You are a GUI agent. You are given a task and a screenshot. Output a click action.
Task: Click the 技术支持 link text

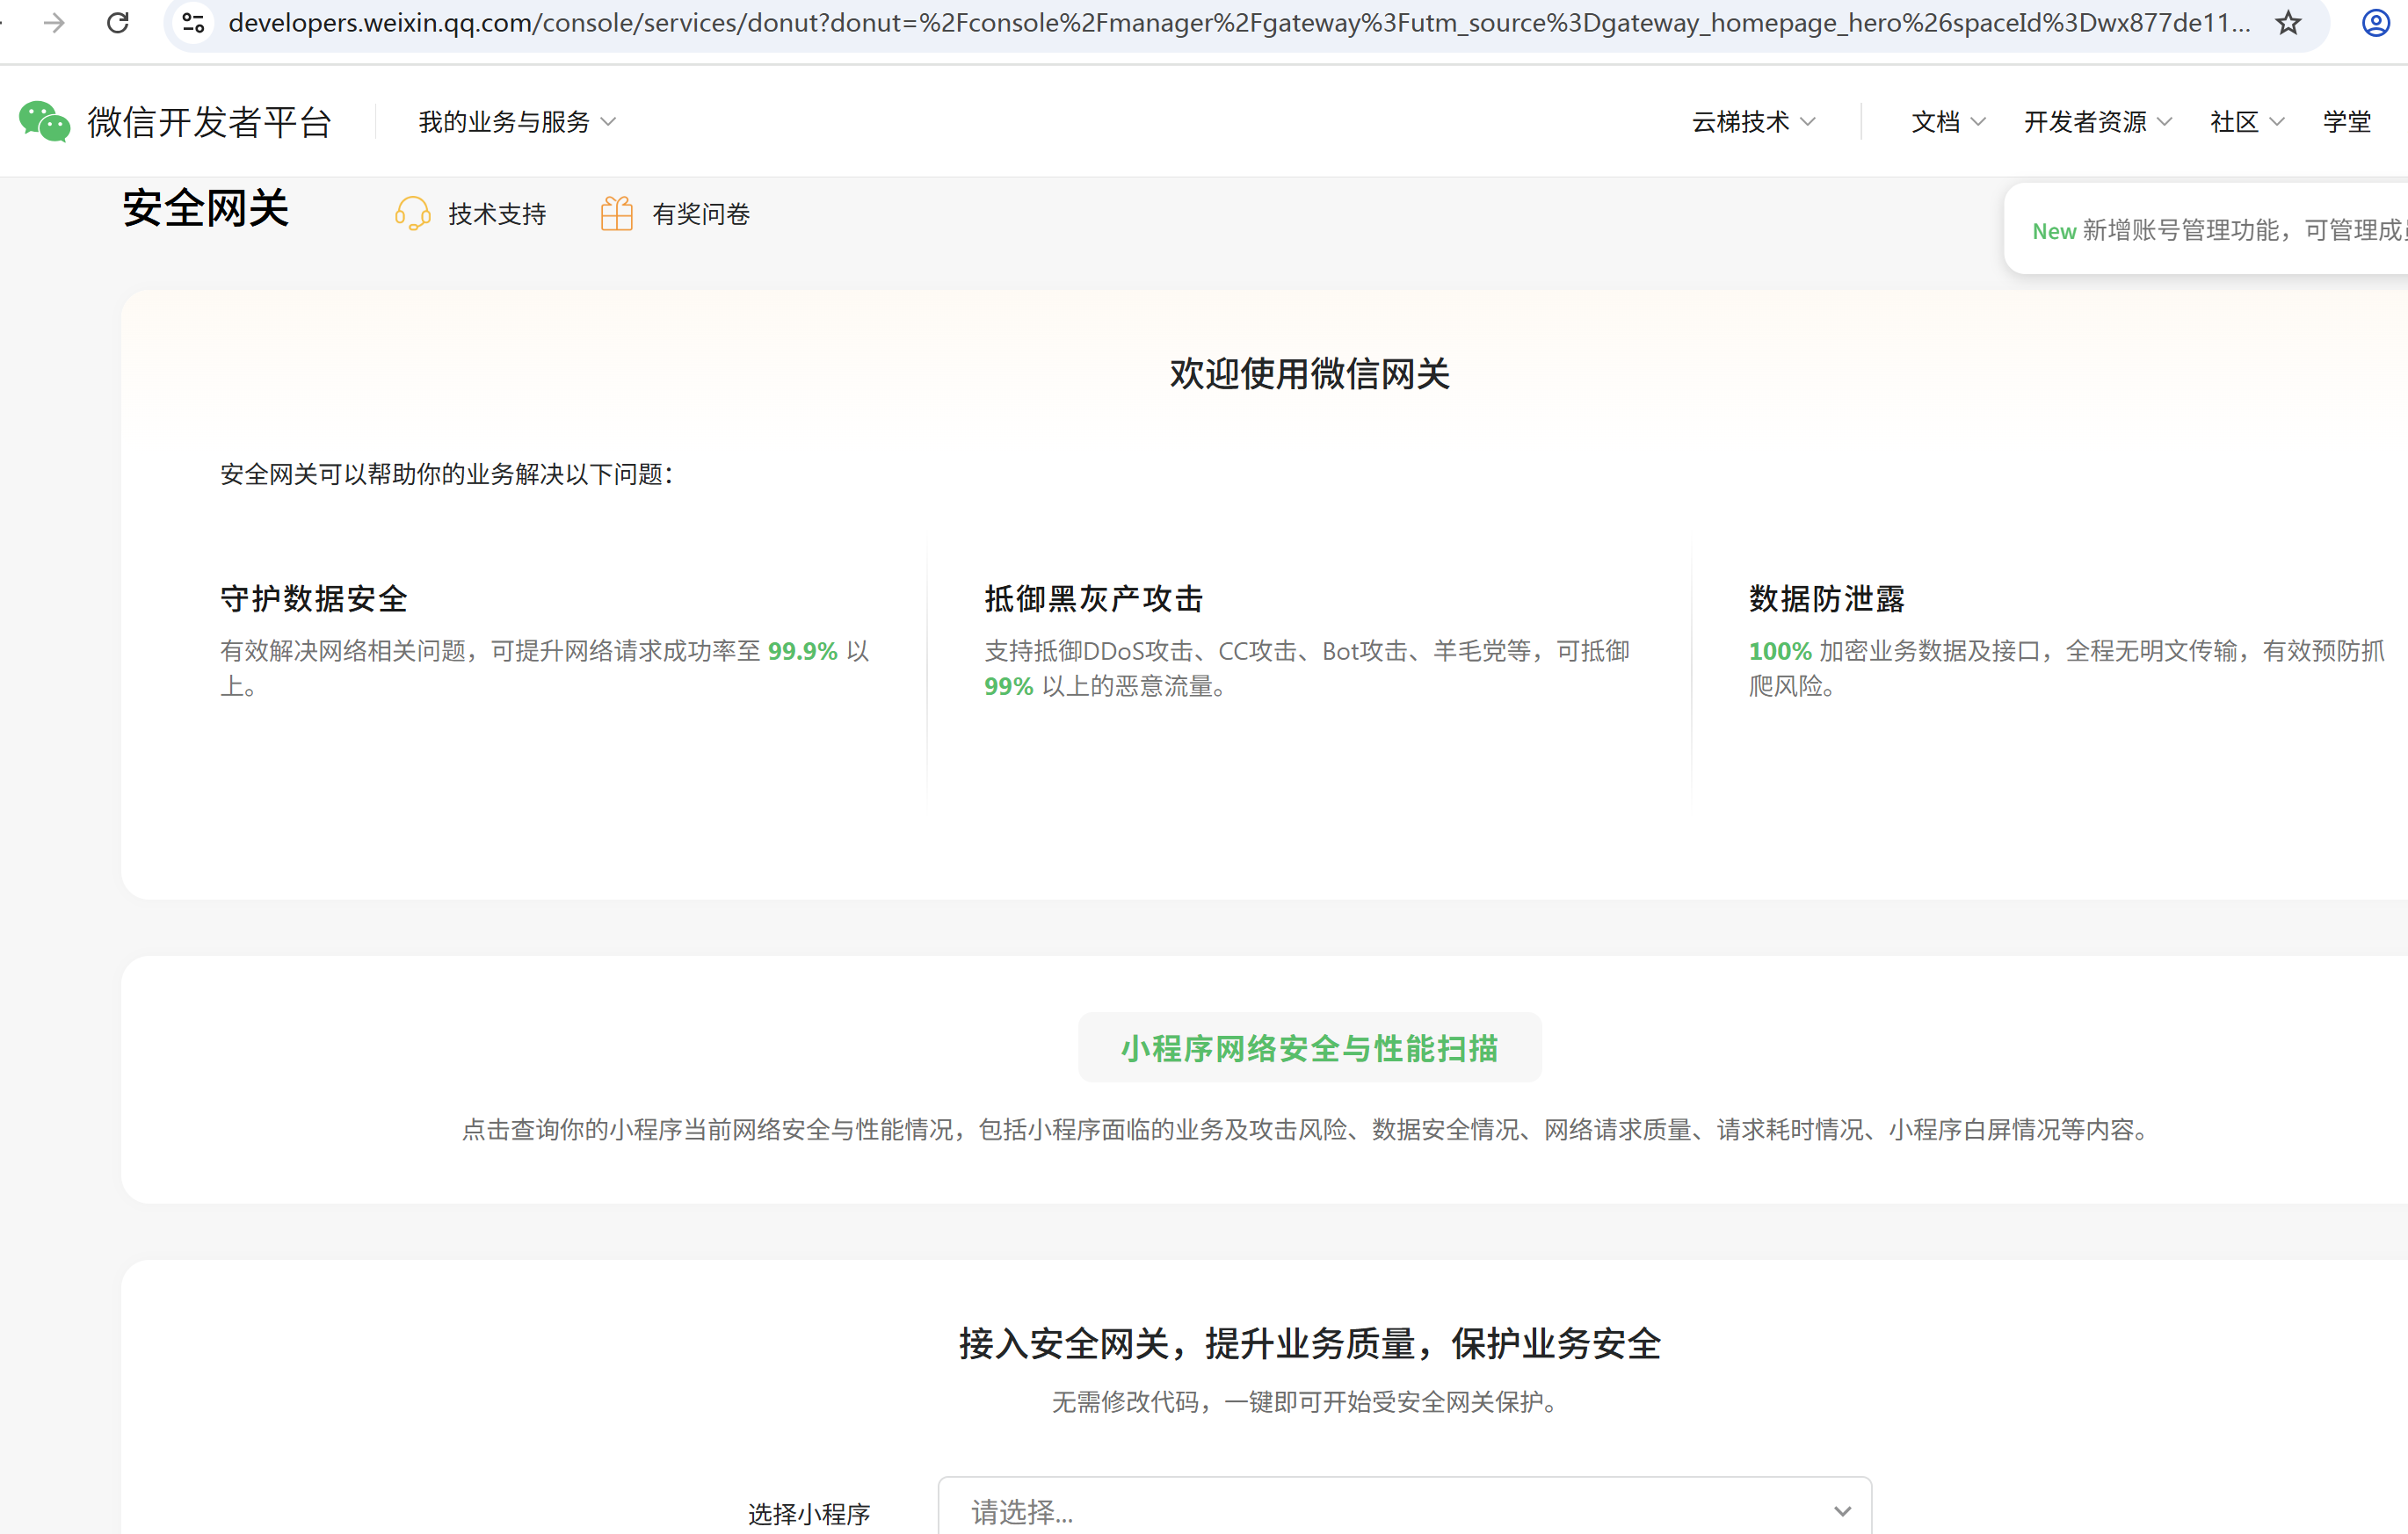[x=497, y=214]
